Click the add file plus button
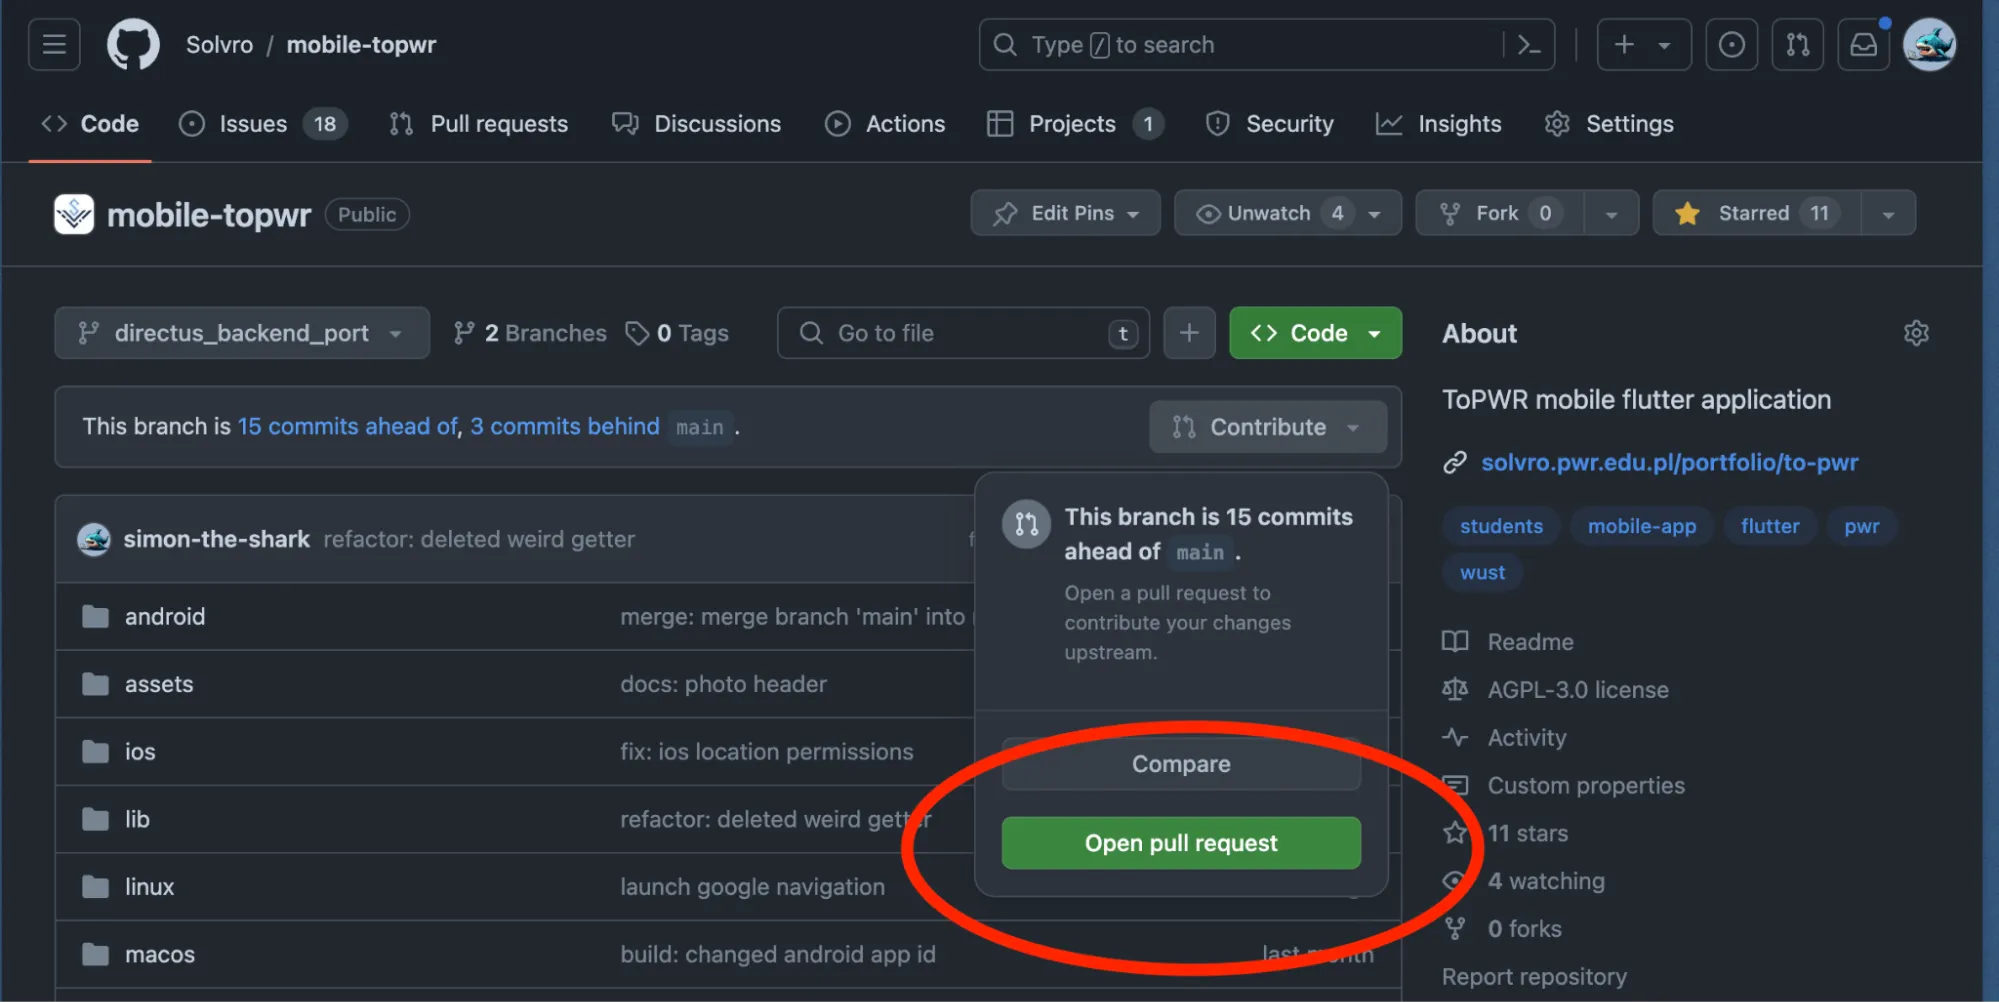 tap(1189, 333)
